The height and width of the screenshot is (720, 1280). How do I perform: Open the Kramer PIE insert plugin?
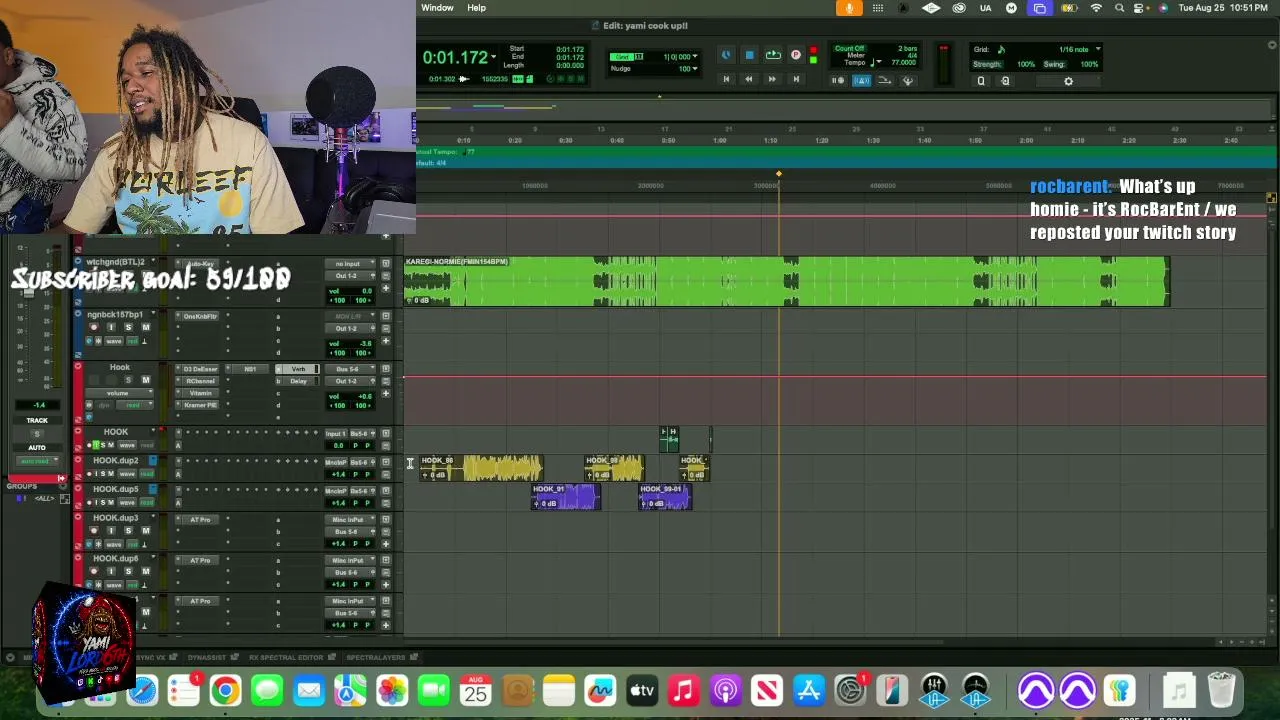200,405
